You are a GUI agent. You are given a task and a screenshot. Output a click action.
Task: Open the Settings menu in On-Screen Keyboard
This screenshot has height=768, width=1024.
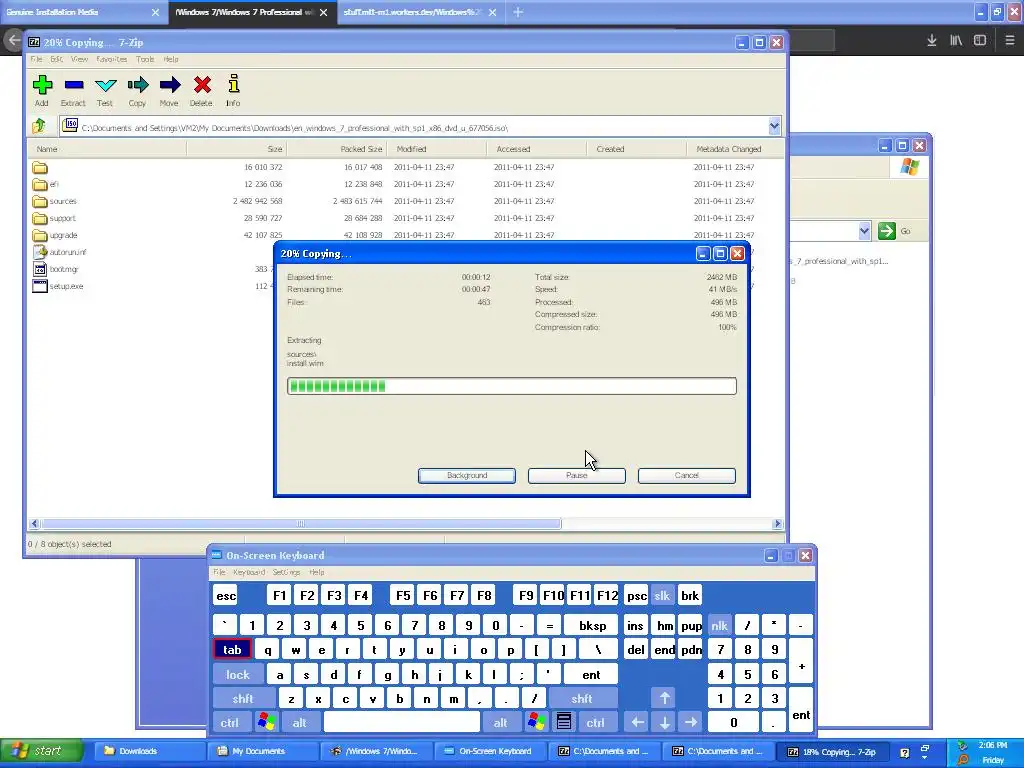[286, 572]
